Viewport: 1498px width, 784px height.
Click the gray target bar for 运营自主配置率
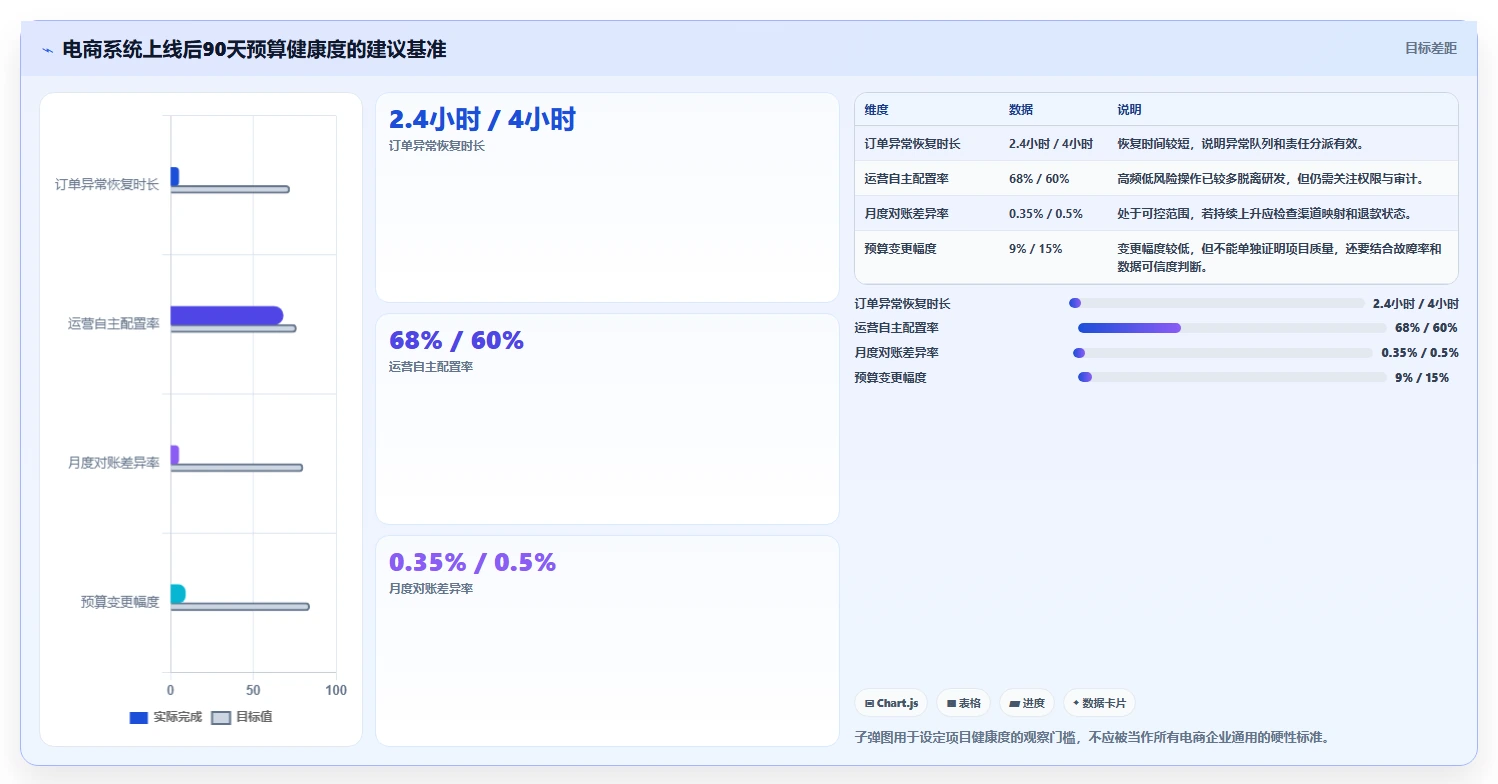pyautogui.click(x=233, y=328)
